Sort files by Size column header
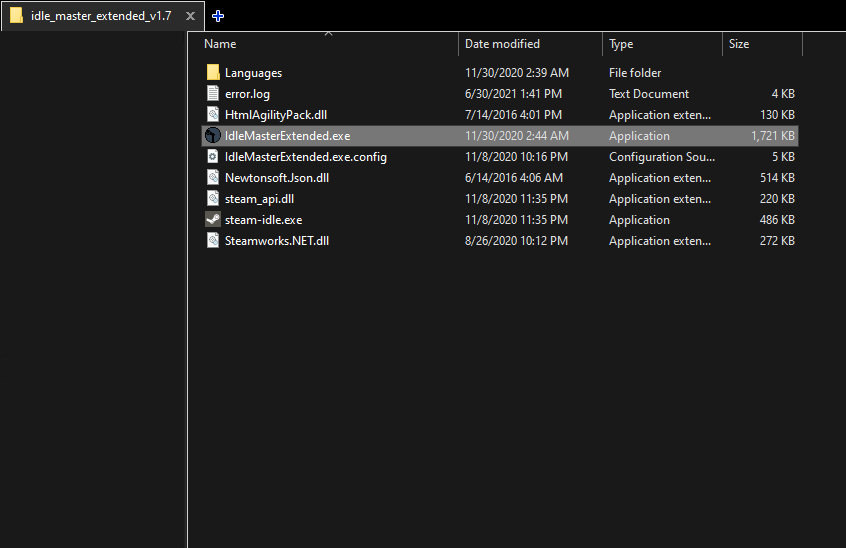 739,44
